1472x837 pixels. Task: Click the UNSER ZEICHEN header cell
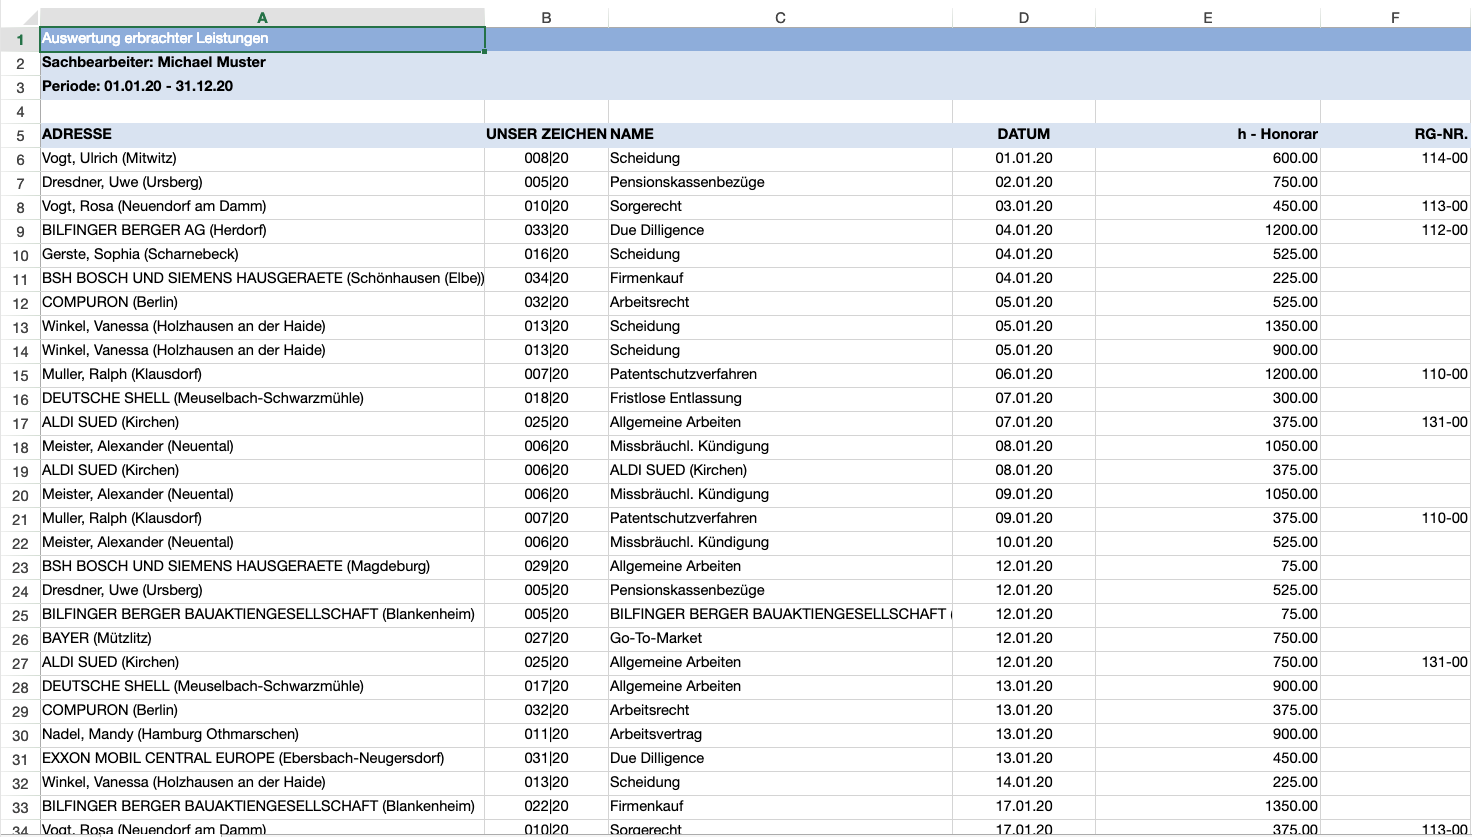click(546, 135)
